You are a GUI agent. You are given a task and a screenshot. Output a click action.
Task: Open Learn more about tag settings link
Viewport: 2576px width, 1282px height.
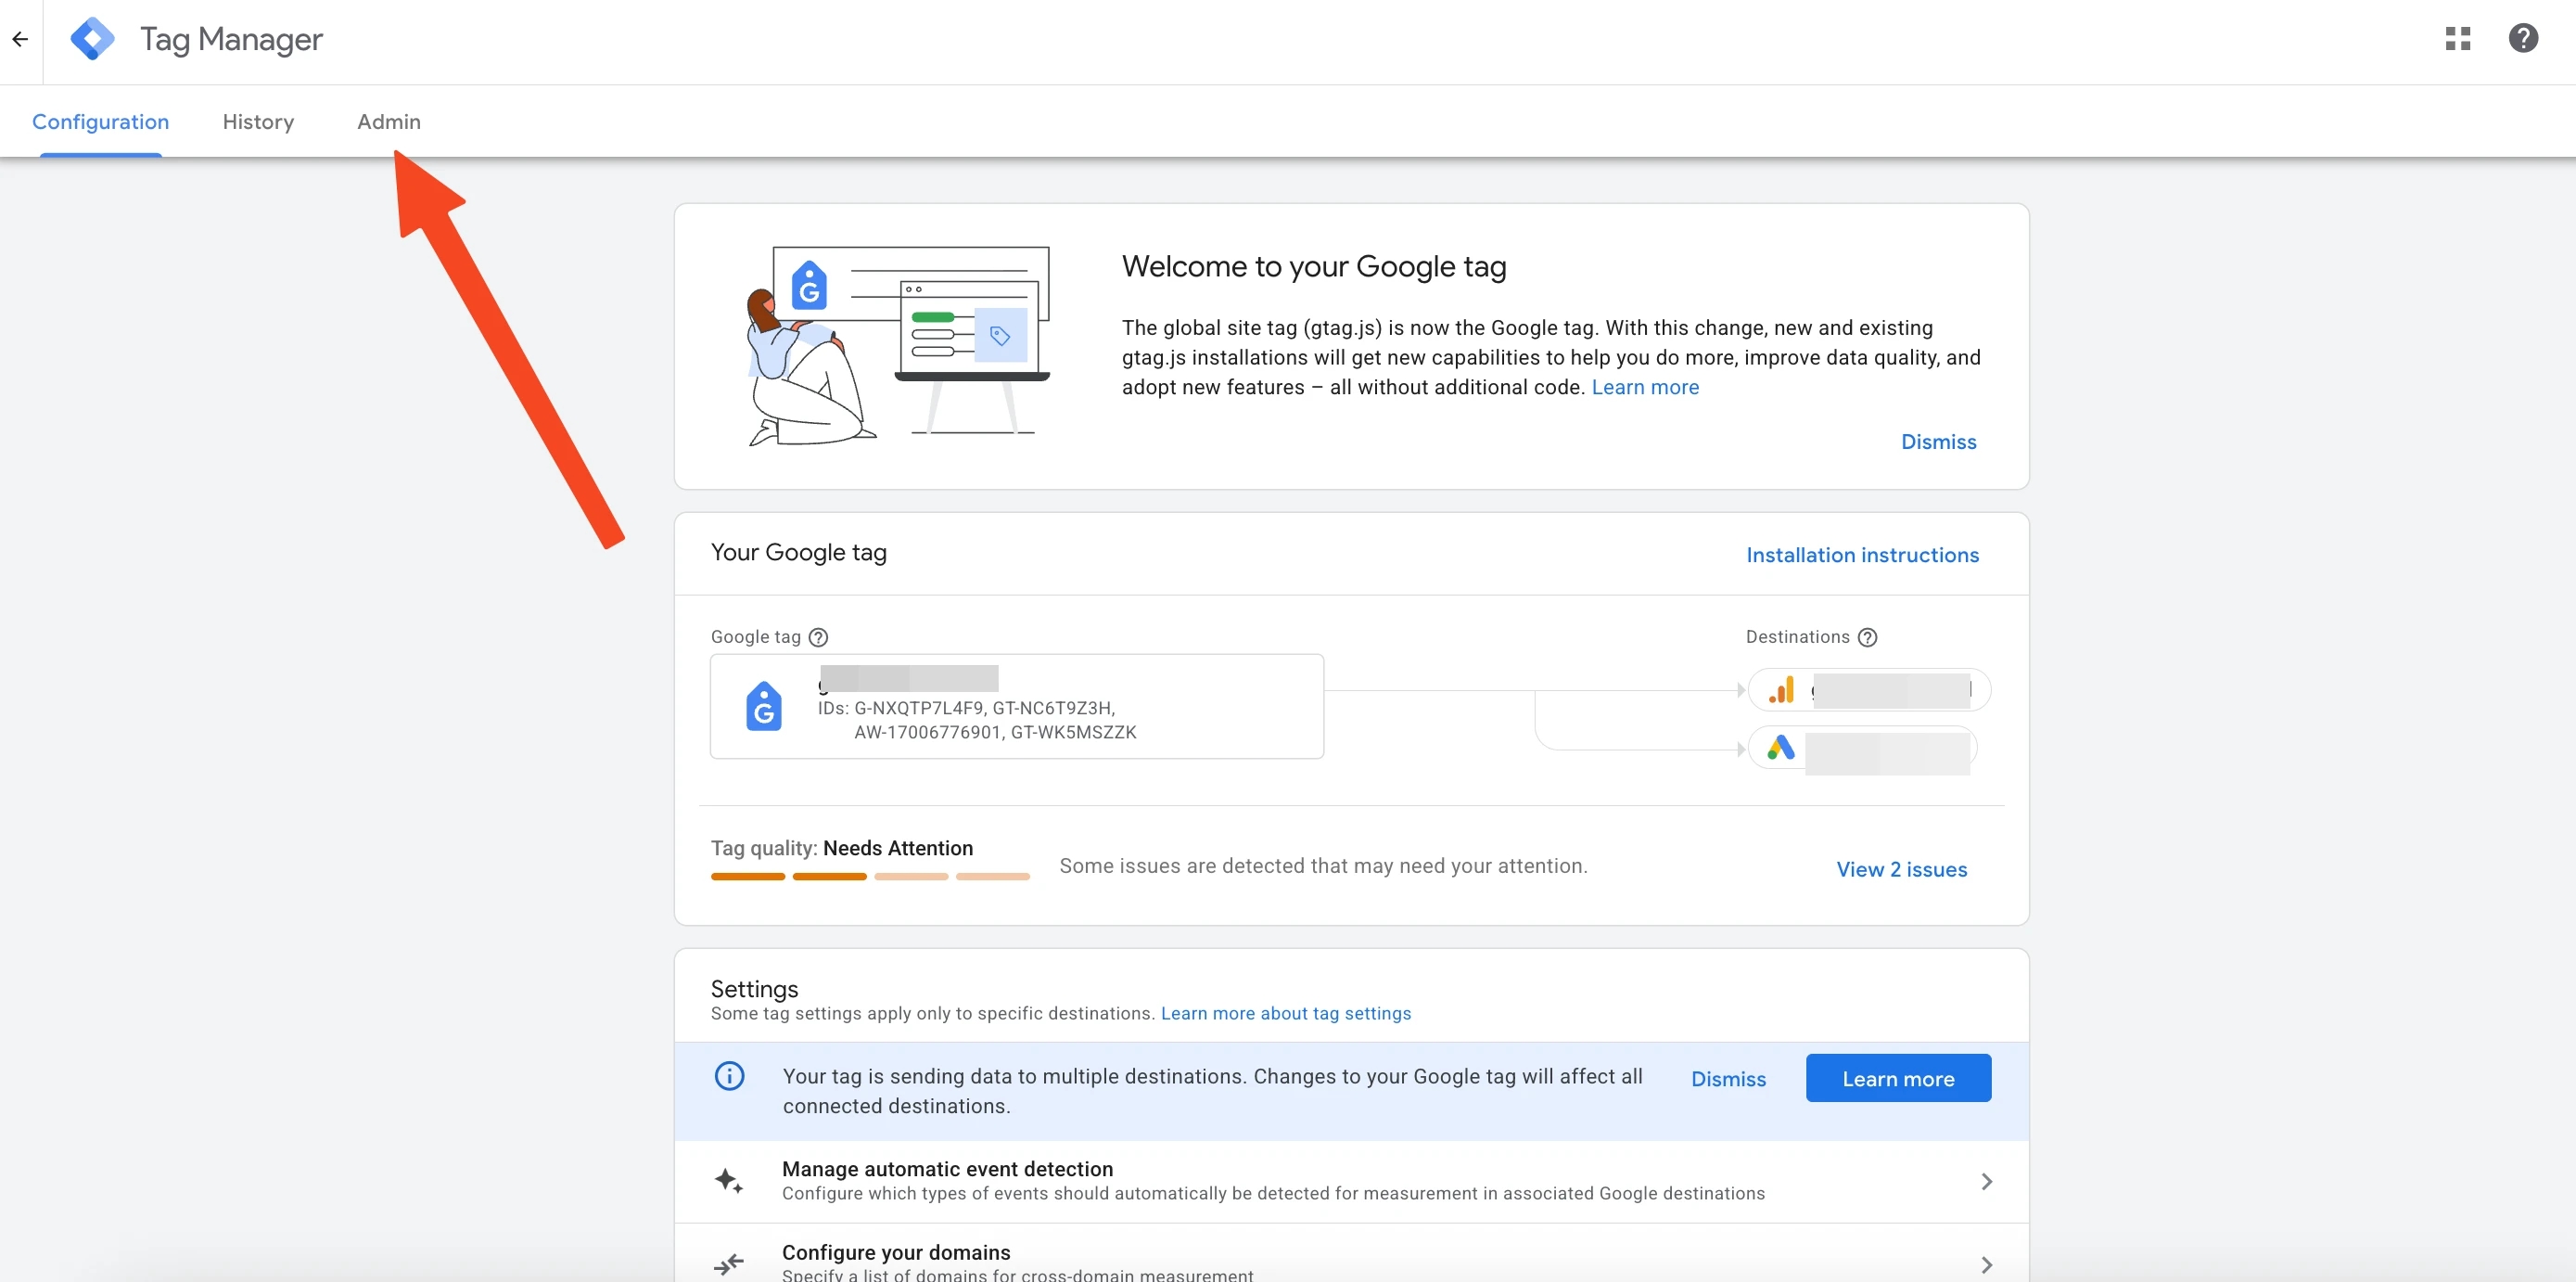tap(1285, 1013)
